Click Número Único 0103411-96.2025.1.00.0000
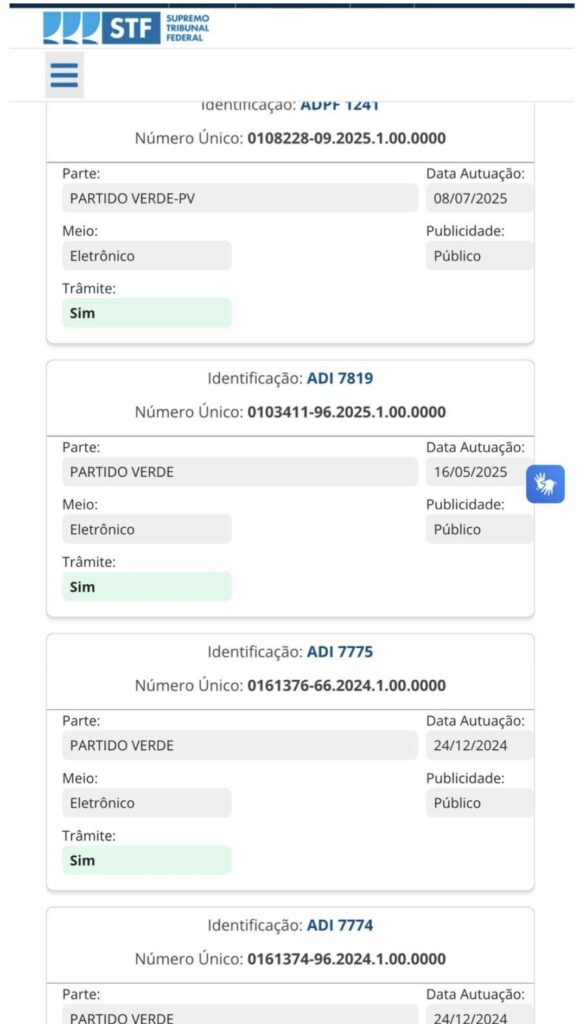The height and width of the screenshot is (1024, 586). point(346,412)
